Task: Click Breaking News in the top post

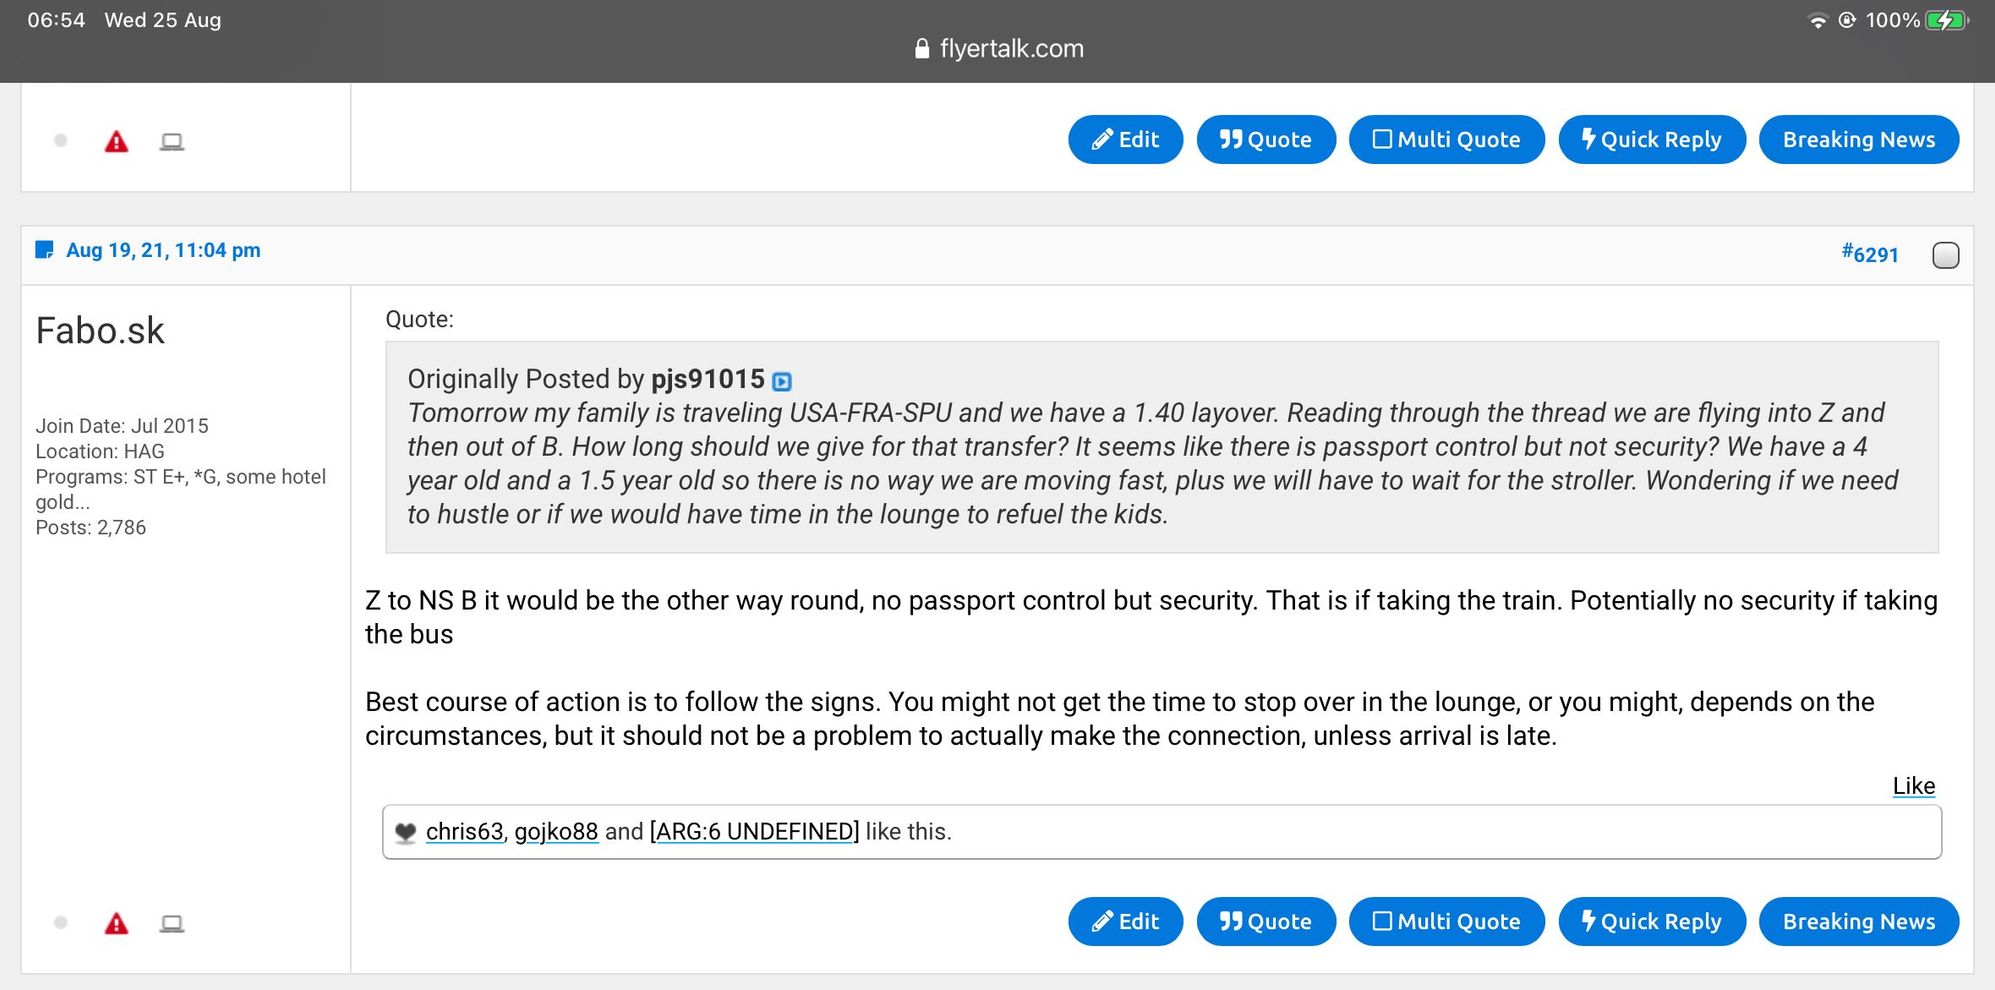Action: pos(1858,139)
